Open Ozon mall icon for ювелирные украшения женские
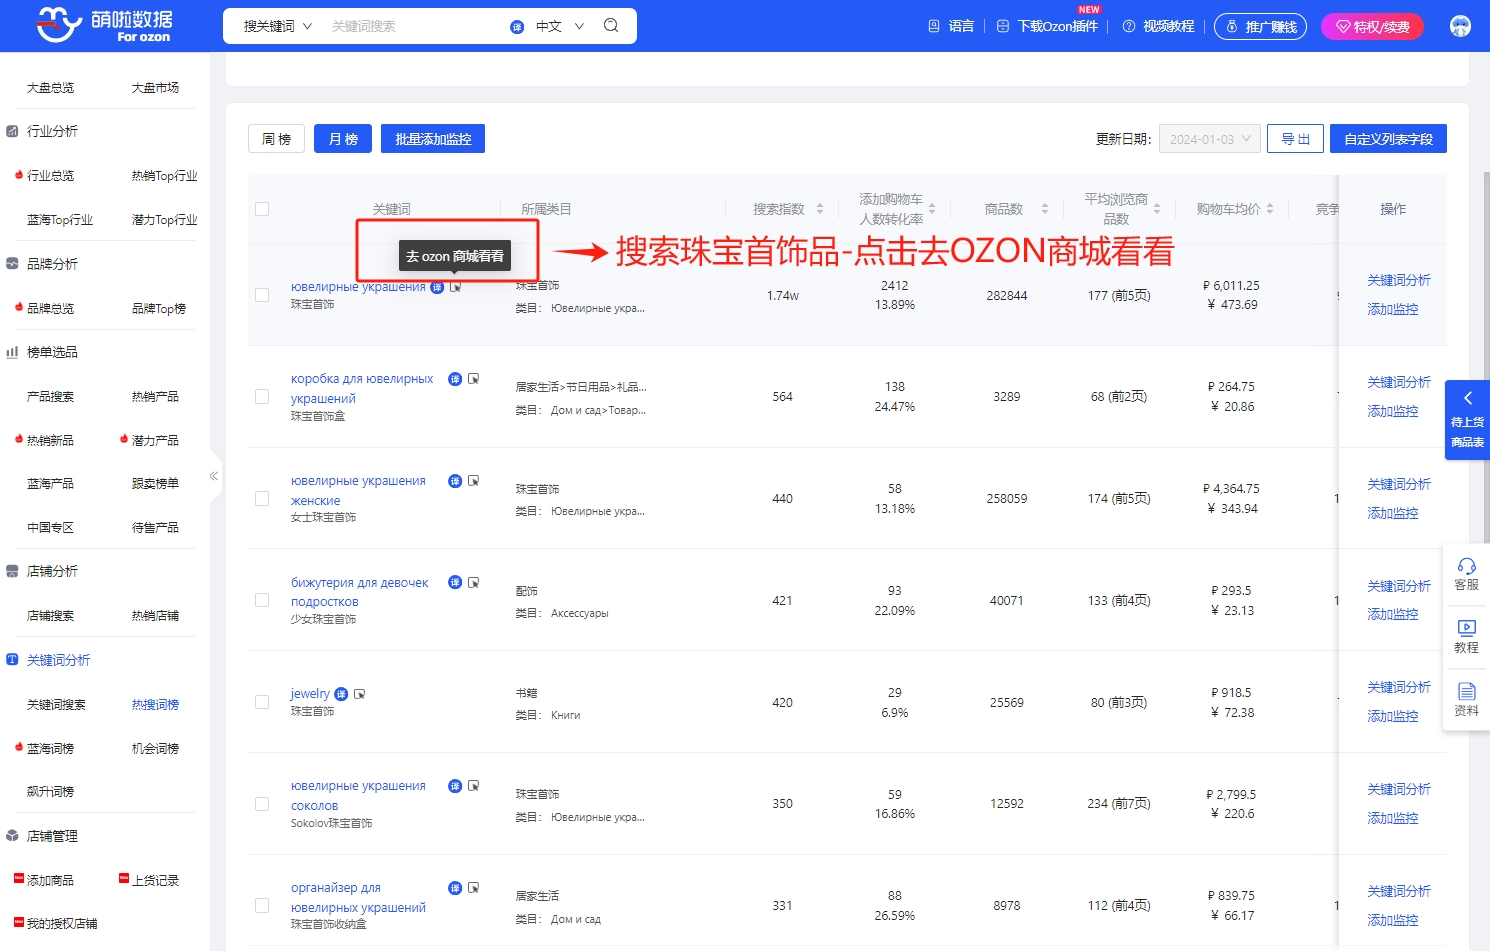This screenshot has height=951, width=1490. (x=474, y=481)
